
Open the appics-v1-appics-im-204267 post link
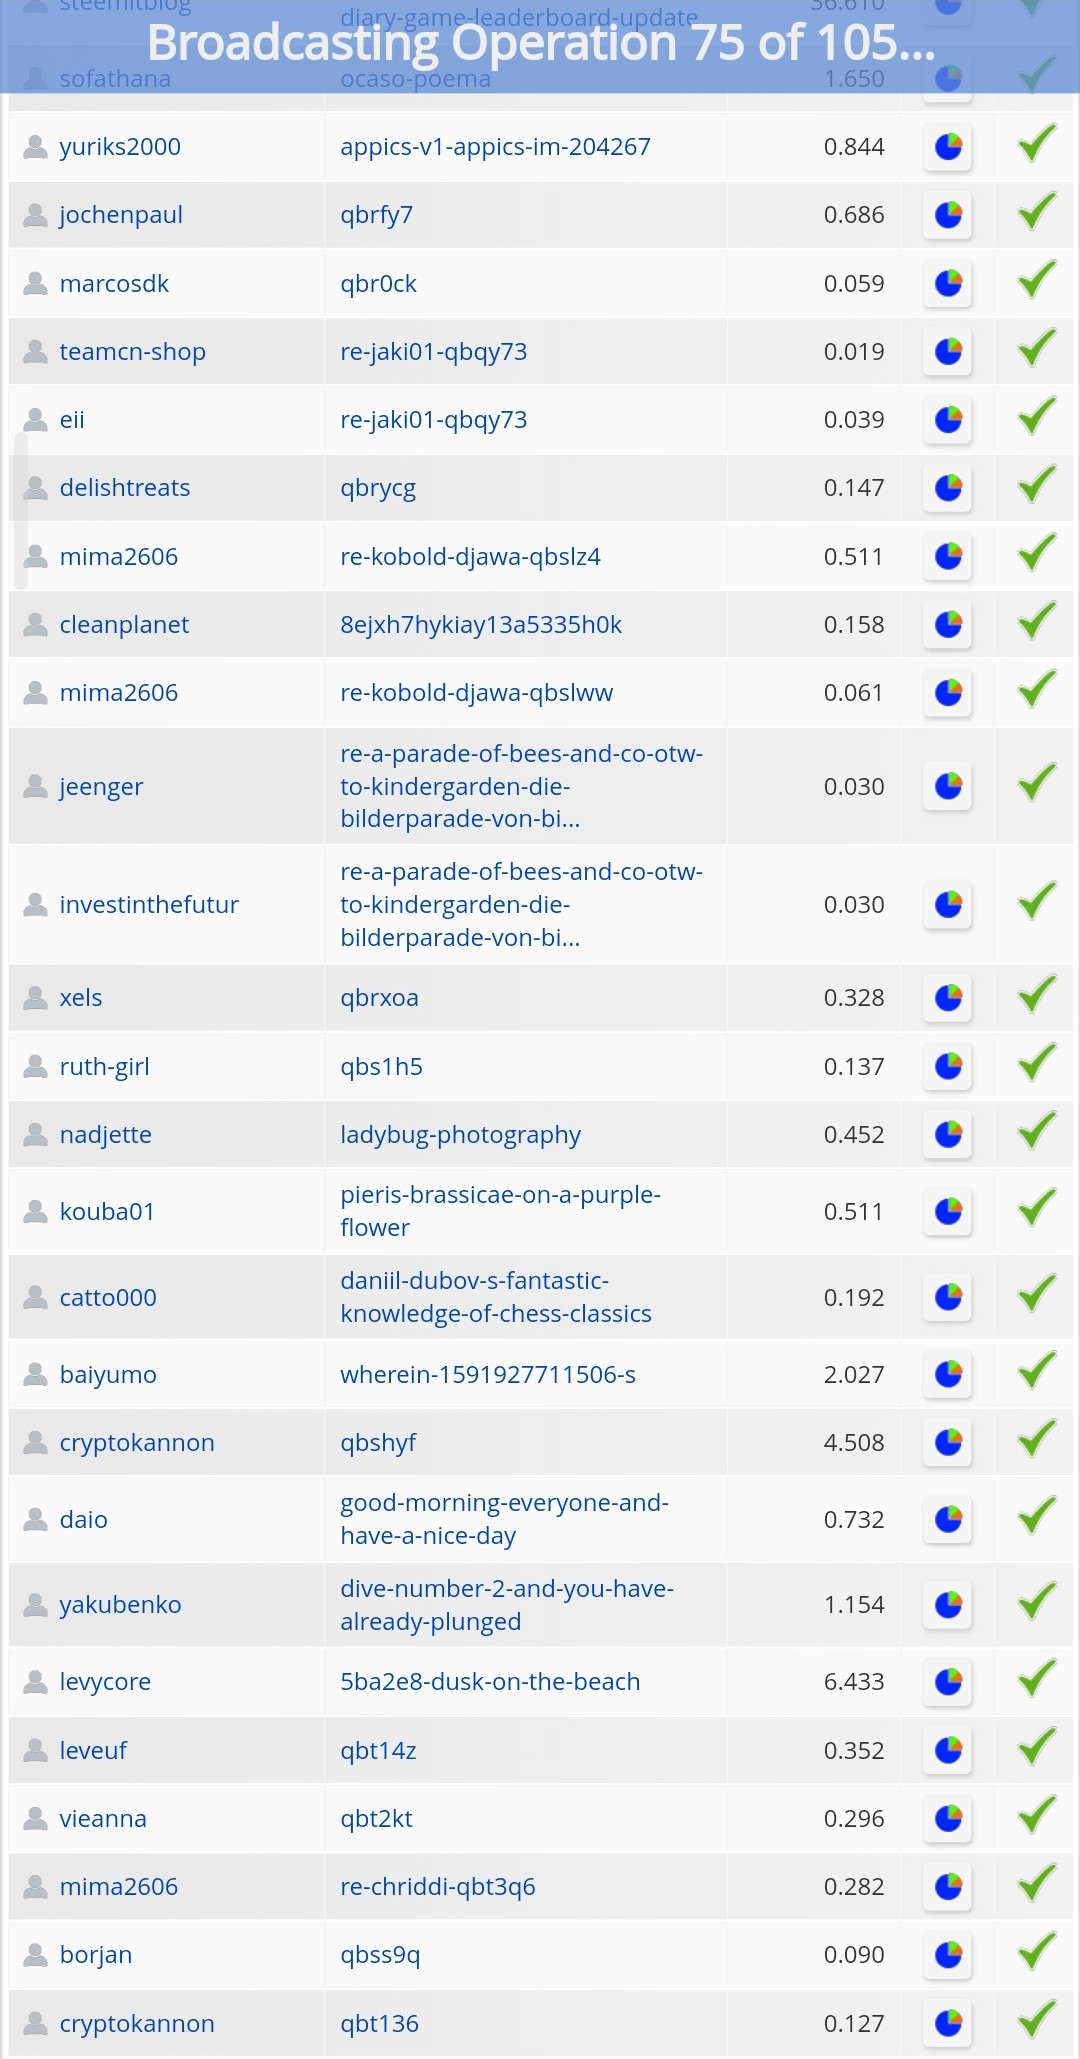[495, 147]
